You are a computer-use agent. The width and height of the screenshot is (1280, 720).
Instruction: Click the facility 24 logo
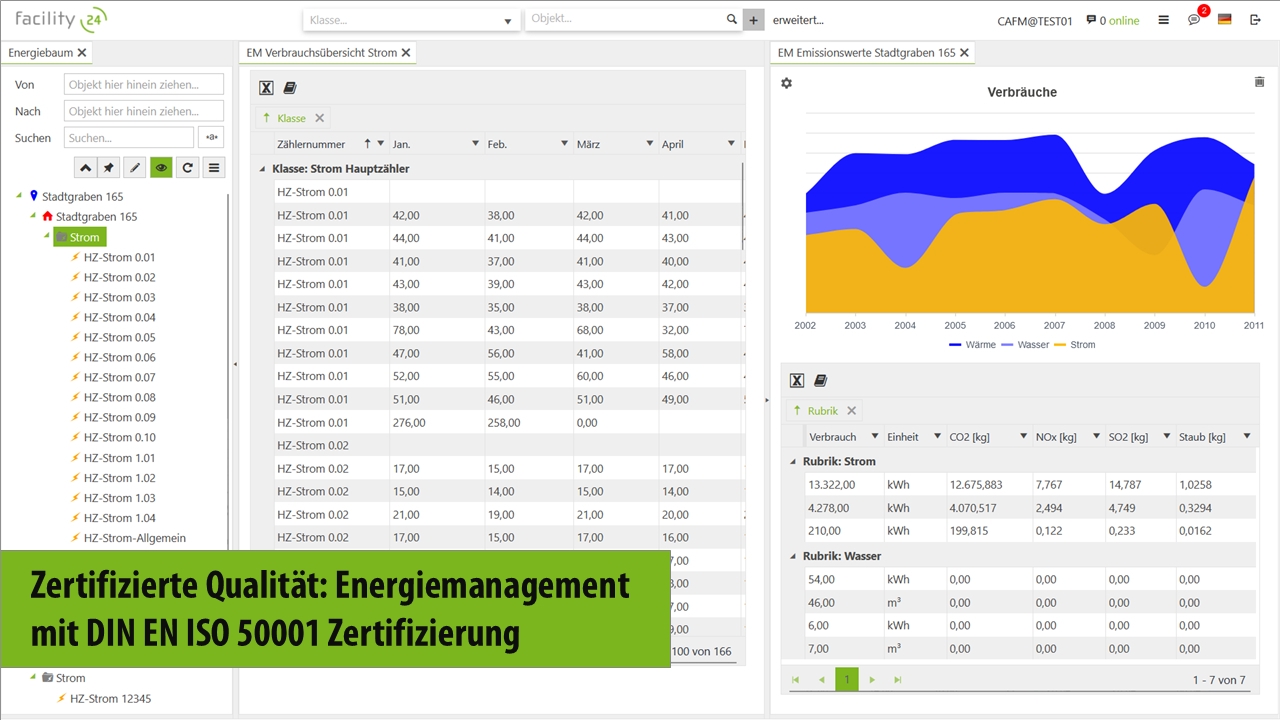[x=61, y=18]
